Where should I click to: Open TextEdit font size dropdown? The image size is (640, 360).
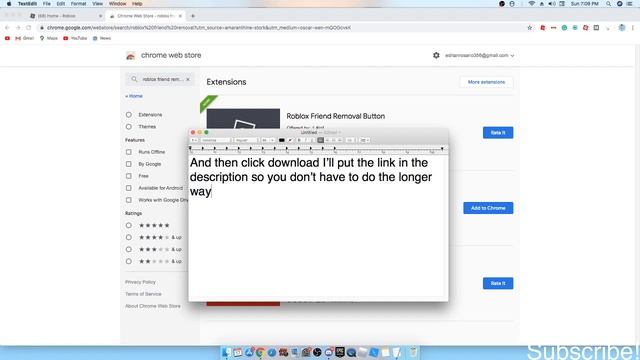(x=267, y=140)
